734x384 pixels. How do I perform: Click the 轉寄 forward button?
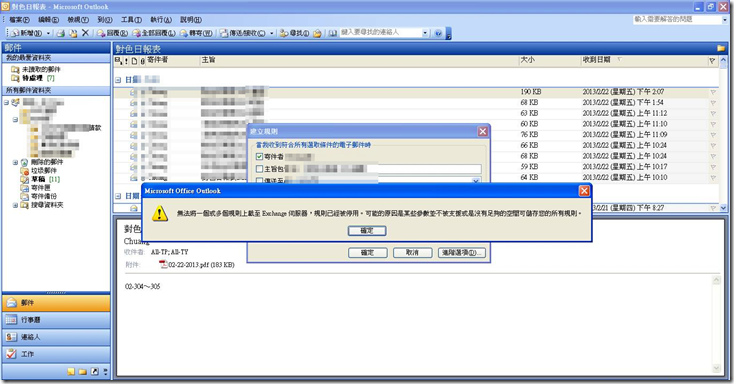pos(196,33)
